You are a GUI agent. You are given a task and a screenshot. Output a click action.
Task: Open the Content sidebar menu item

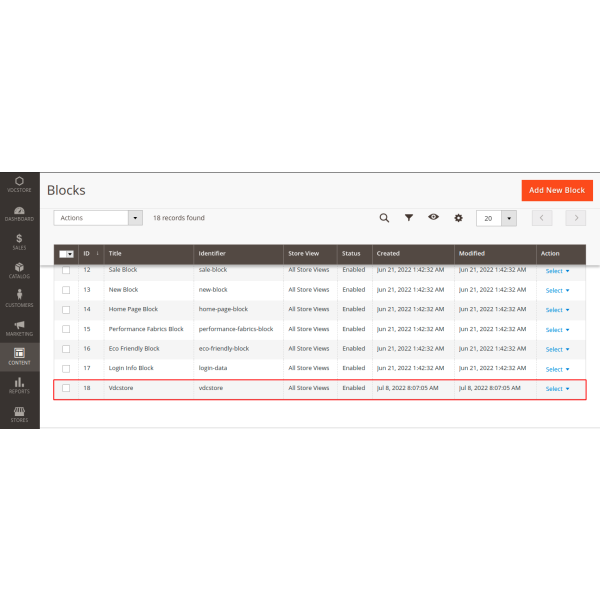click(19, 357)
